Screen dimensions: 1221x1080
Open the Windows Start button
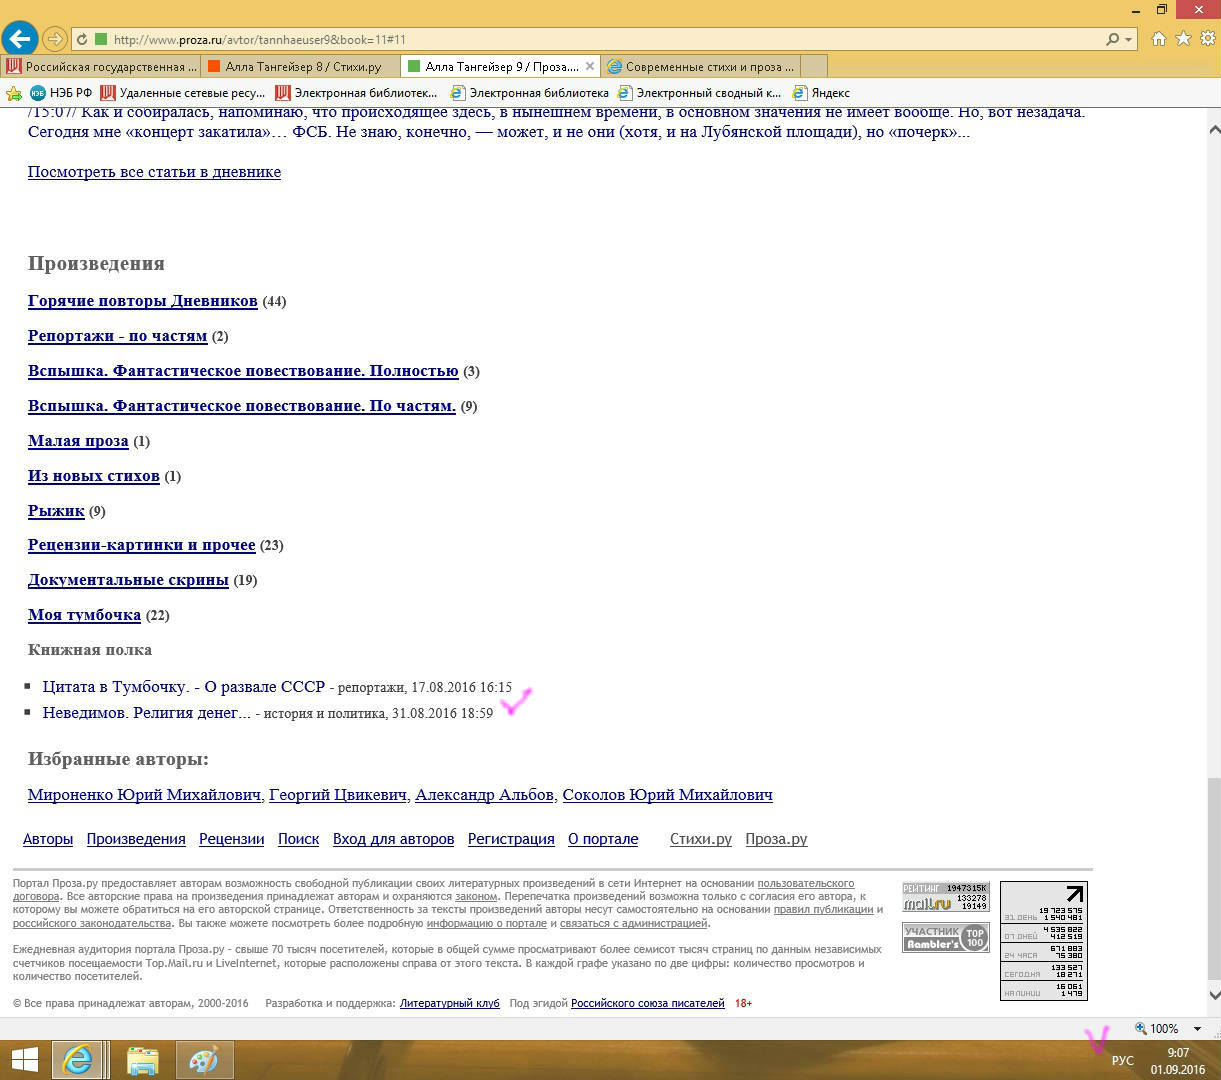24,1060
